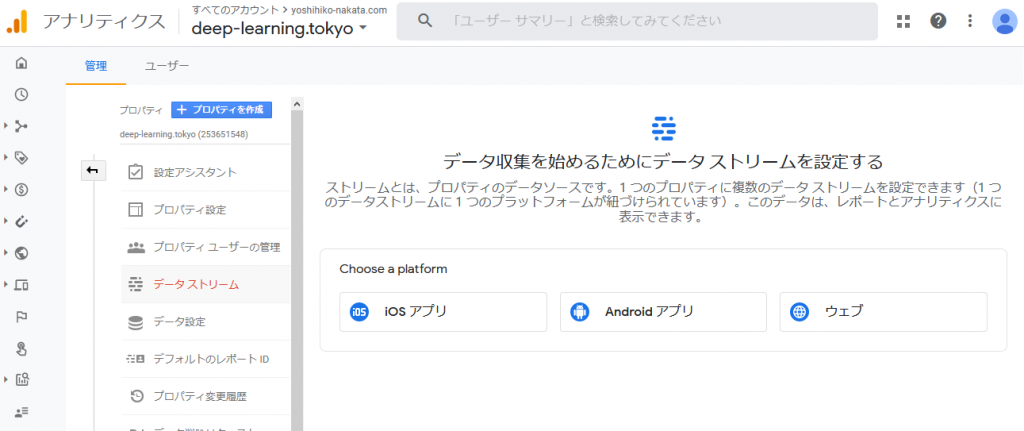Open the Analysis chart icon in sidebar
The height and width of the screenshot is (431, 1024).
pyautogui.click(x=22, y=379)
